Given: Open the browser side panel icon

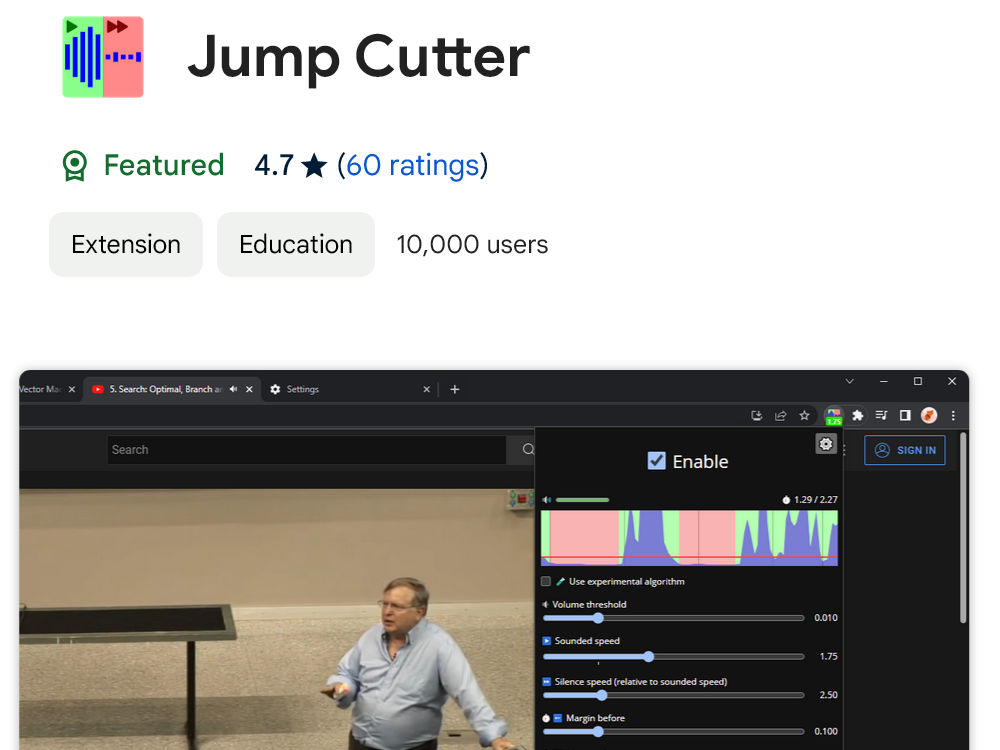Looking at the screenshot, I should (x=904, y=415).
